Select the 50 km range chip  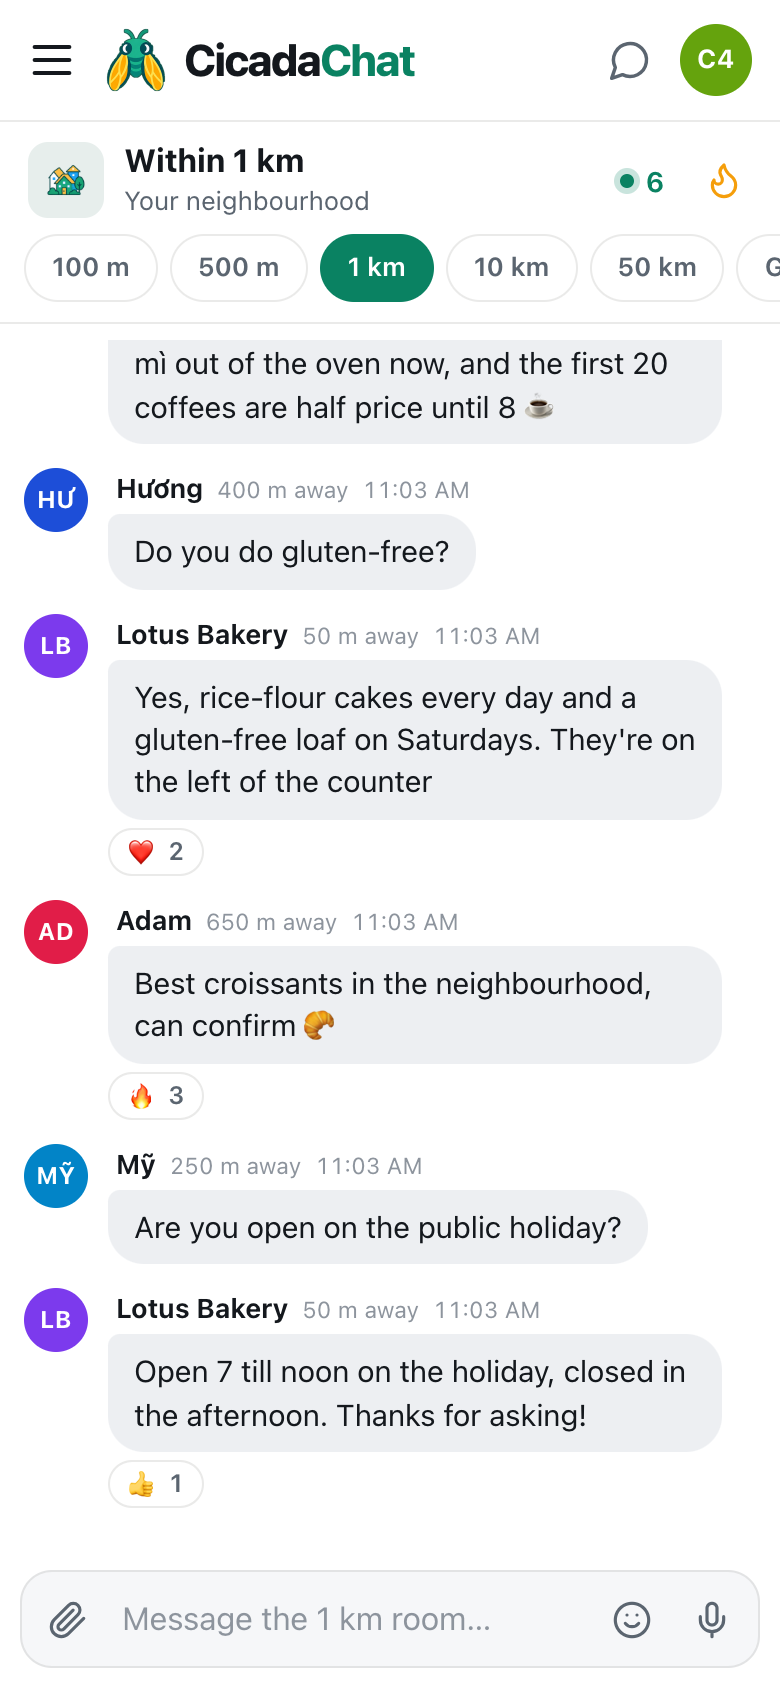[x=657, y=268]
